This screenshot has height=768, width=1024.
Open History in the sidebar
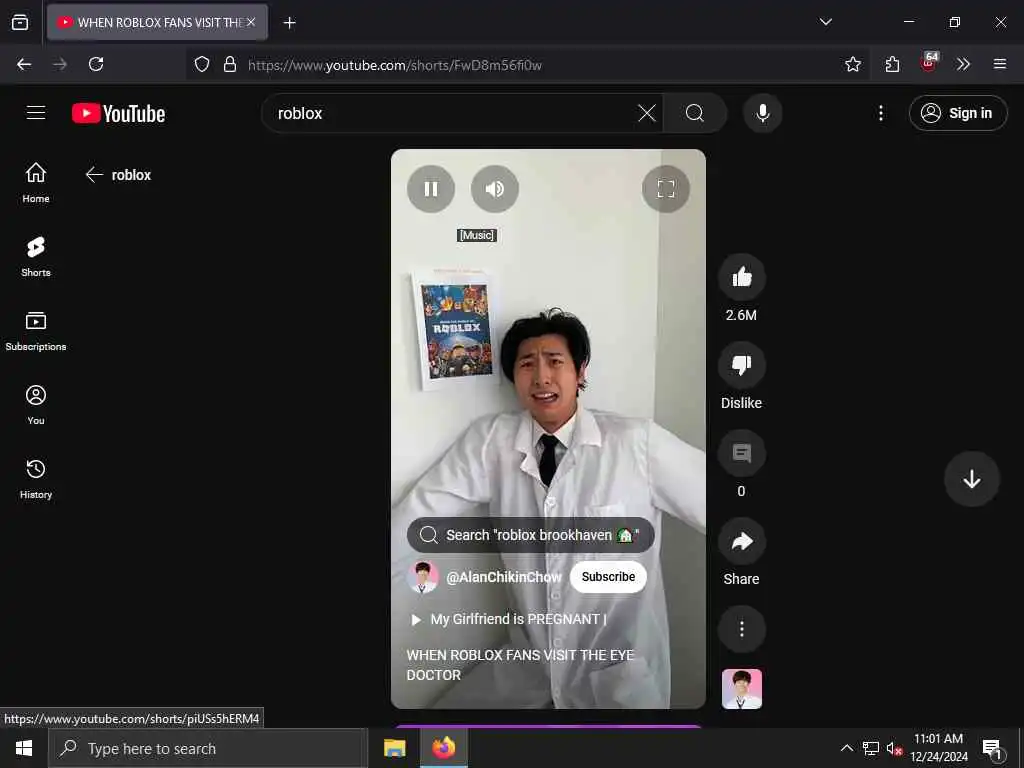(36, 479)
